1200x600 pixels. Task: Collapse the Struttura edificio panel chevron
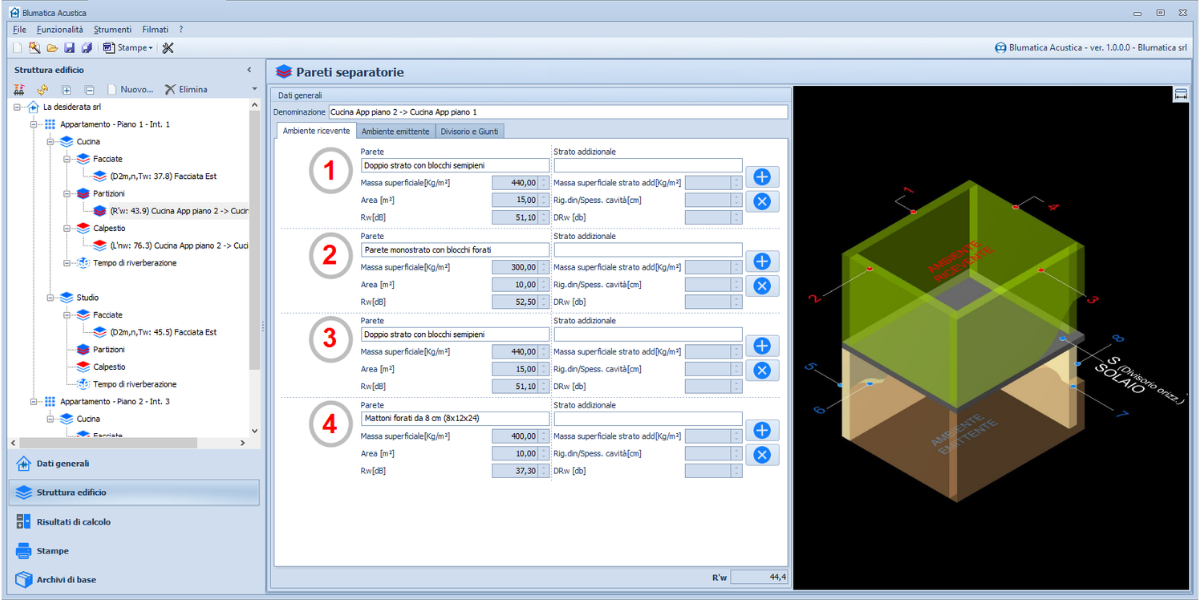(x=249, y=70)
